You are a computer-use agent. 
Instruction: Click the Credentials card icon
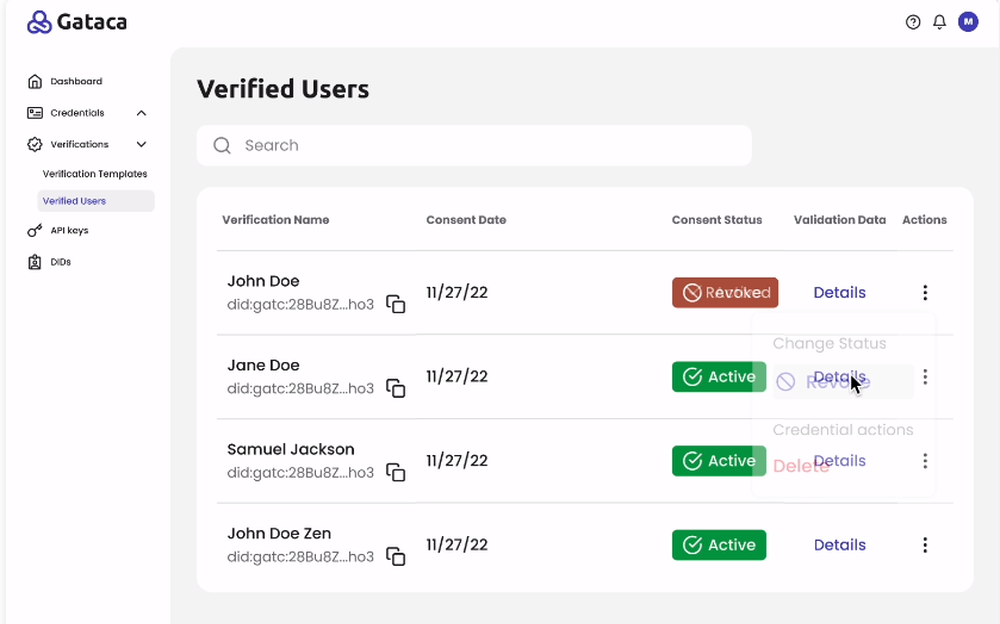coord(35,113)
